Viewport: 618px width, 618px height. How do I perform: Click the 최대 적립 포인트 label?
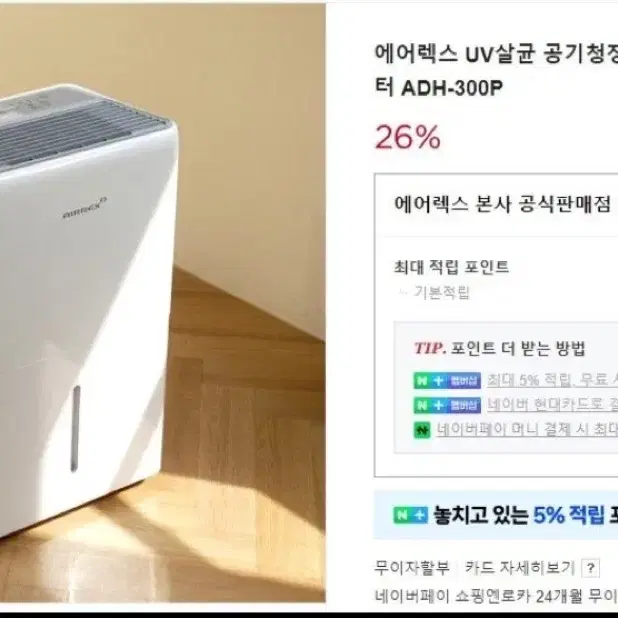tap(451, 267)
